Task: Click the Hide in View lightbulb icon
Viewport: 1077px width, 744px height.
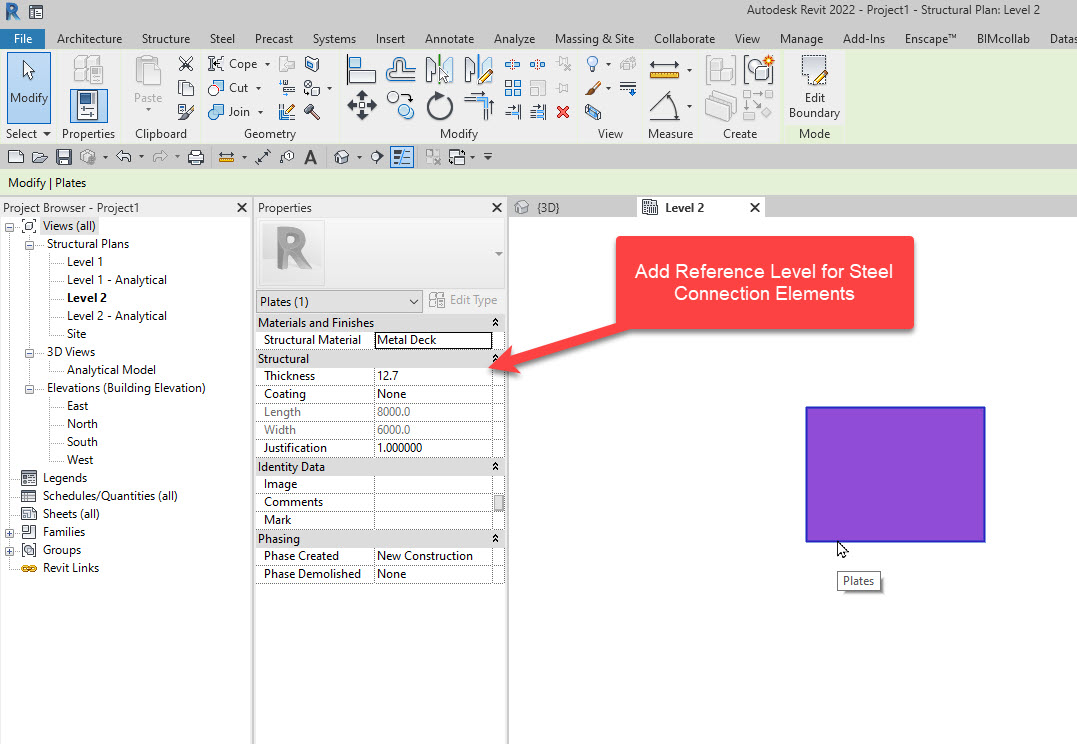Action: [593, 65]
